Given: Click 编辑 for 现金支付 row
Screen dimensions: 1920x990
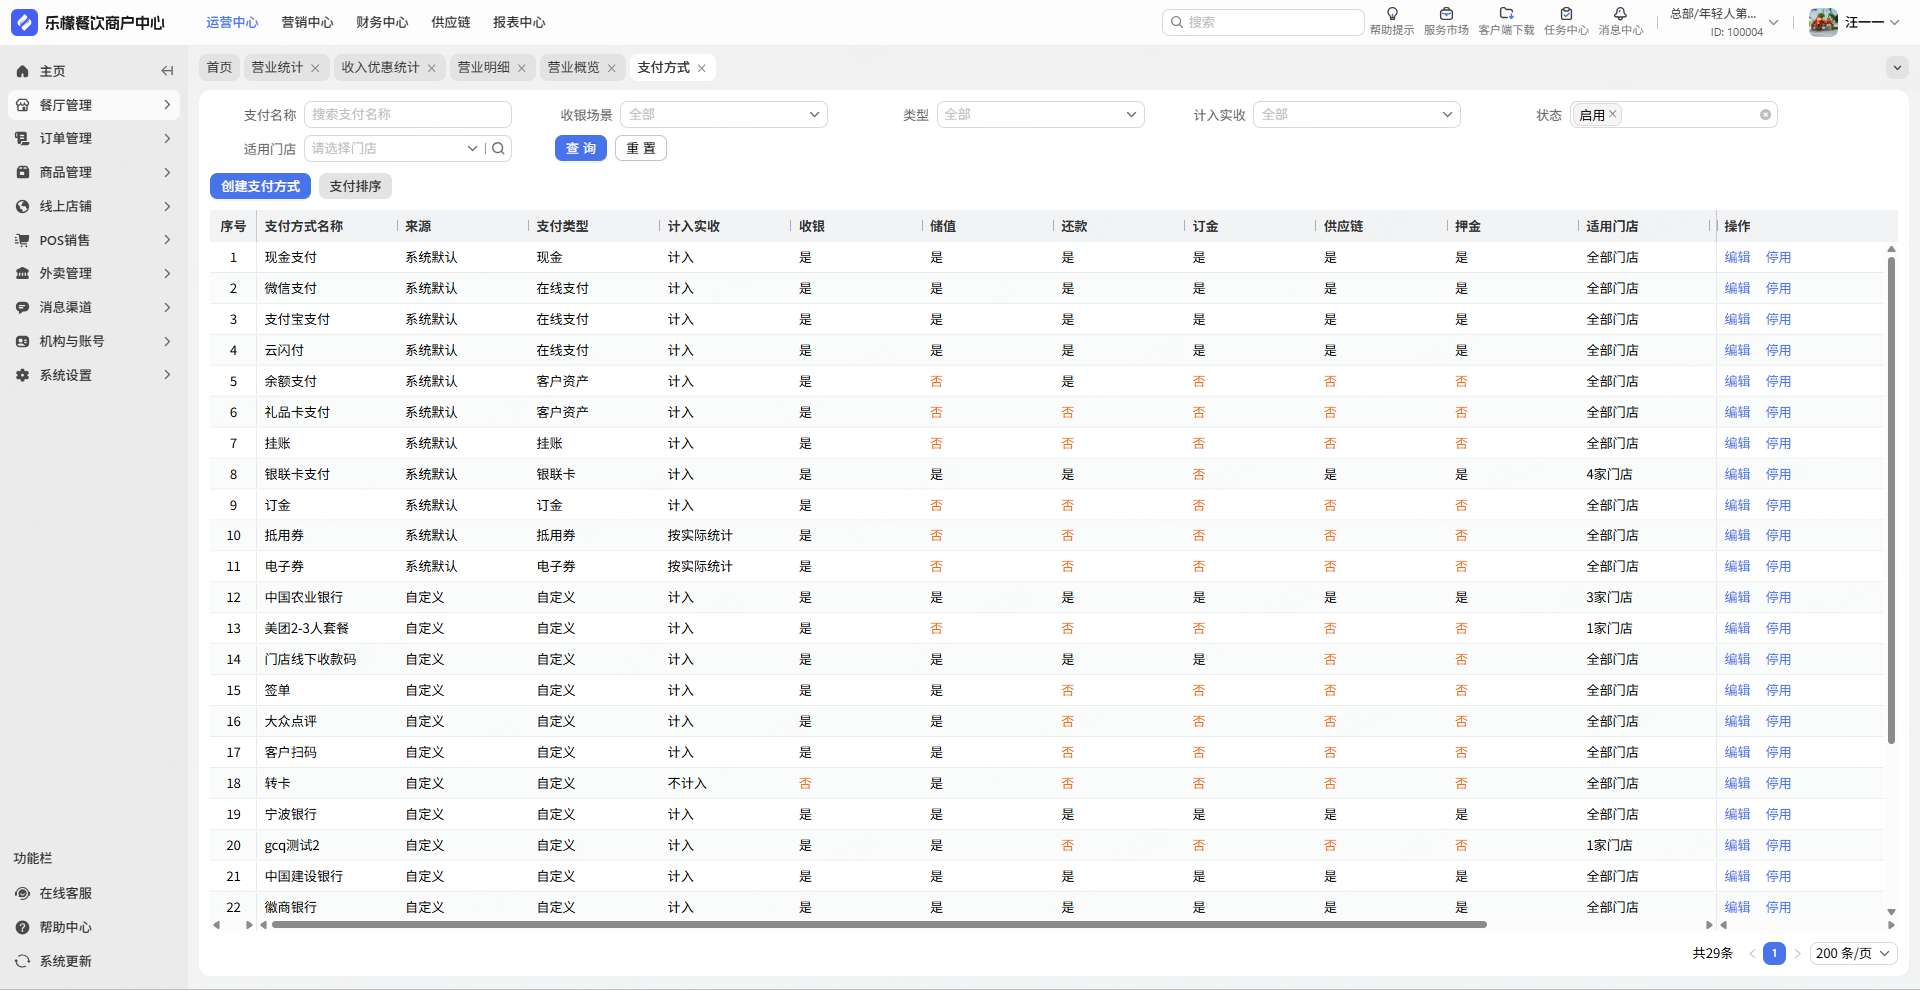Looking at the screenshot, I should [x=1737, y=257].
